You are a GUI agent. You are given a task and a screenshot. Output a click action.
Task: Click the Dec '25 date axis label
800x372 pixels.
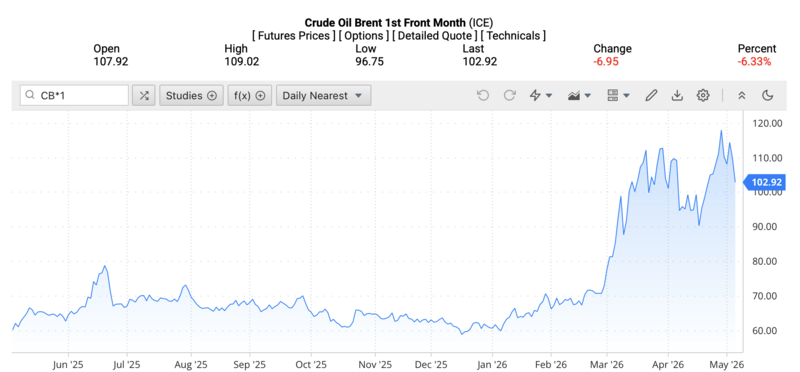[x=431, y=364]
